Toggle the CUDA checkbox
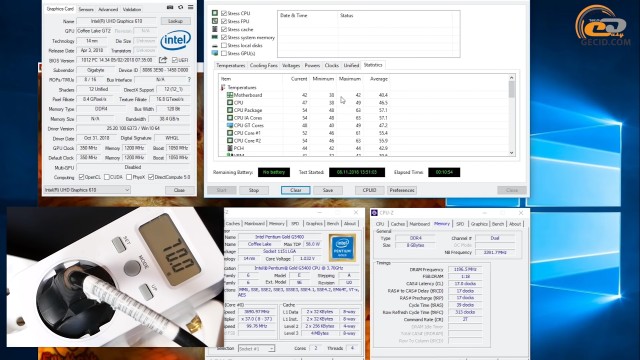 (x=107, y=177)
